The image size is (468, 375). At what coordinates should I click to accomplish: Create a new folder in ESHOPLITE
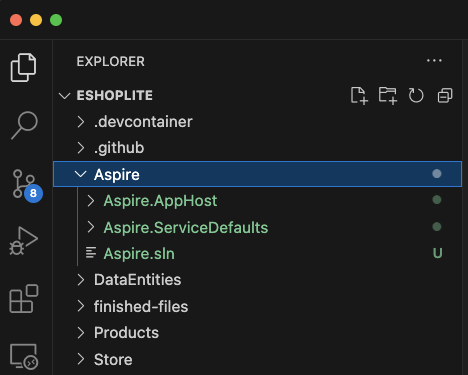click(x=388, y=96)
